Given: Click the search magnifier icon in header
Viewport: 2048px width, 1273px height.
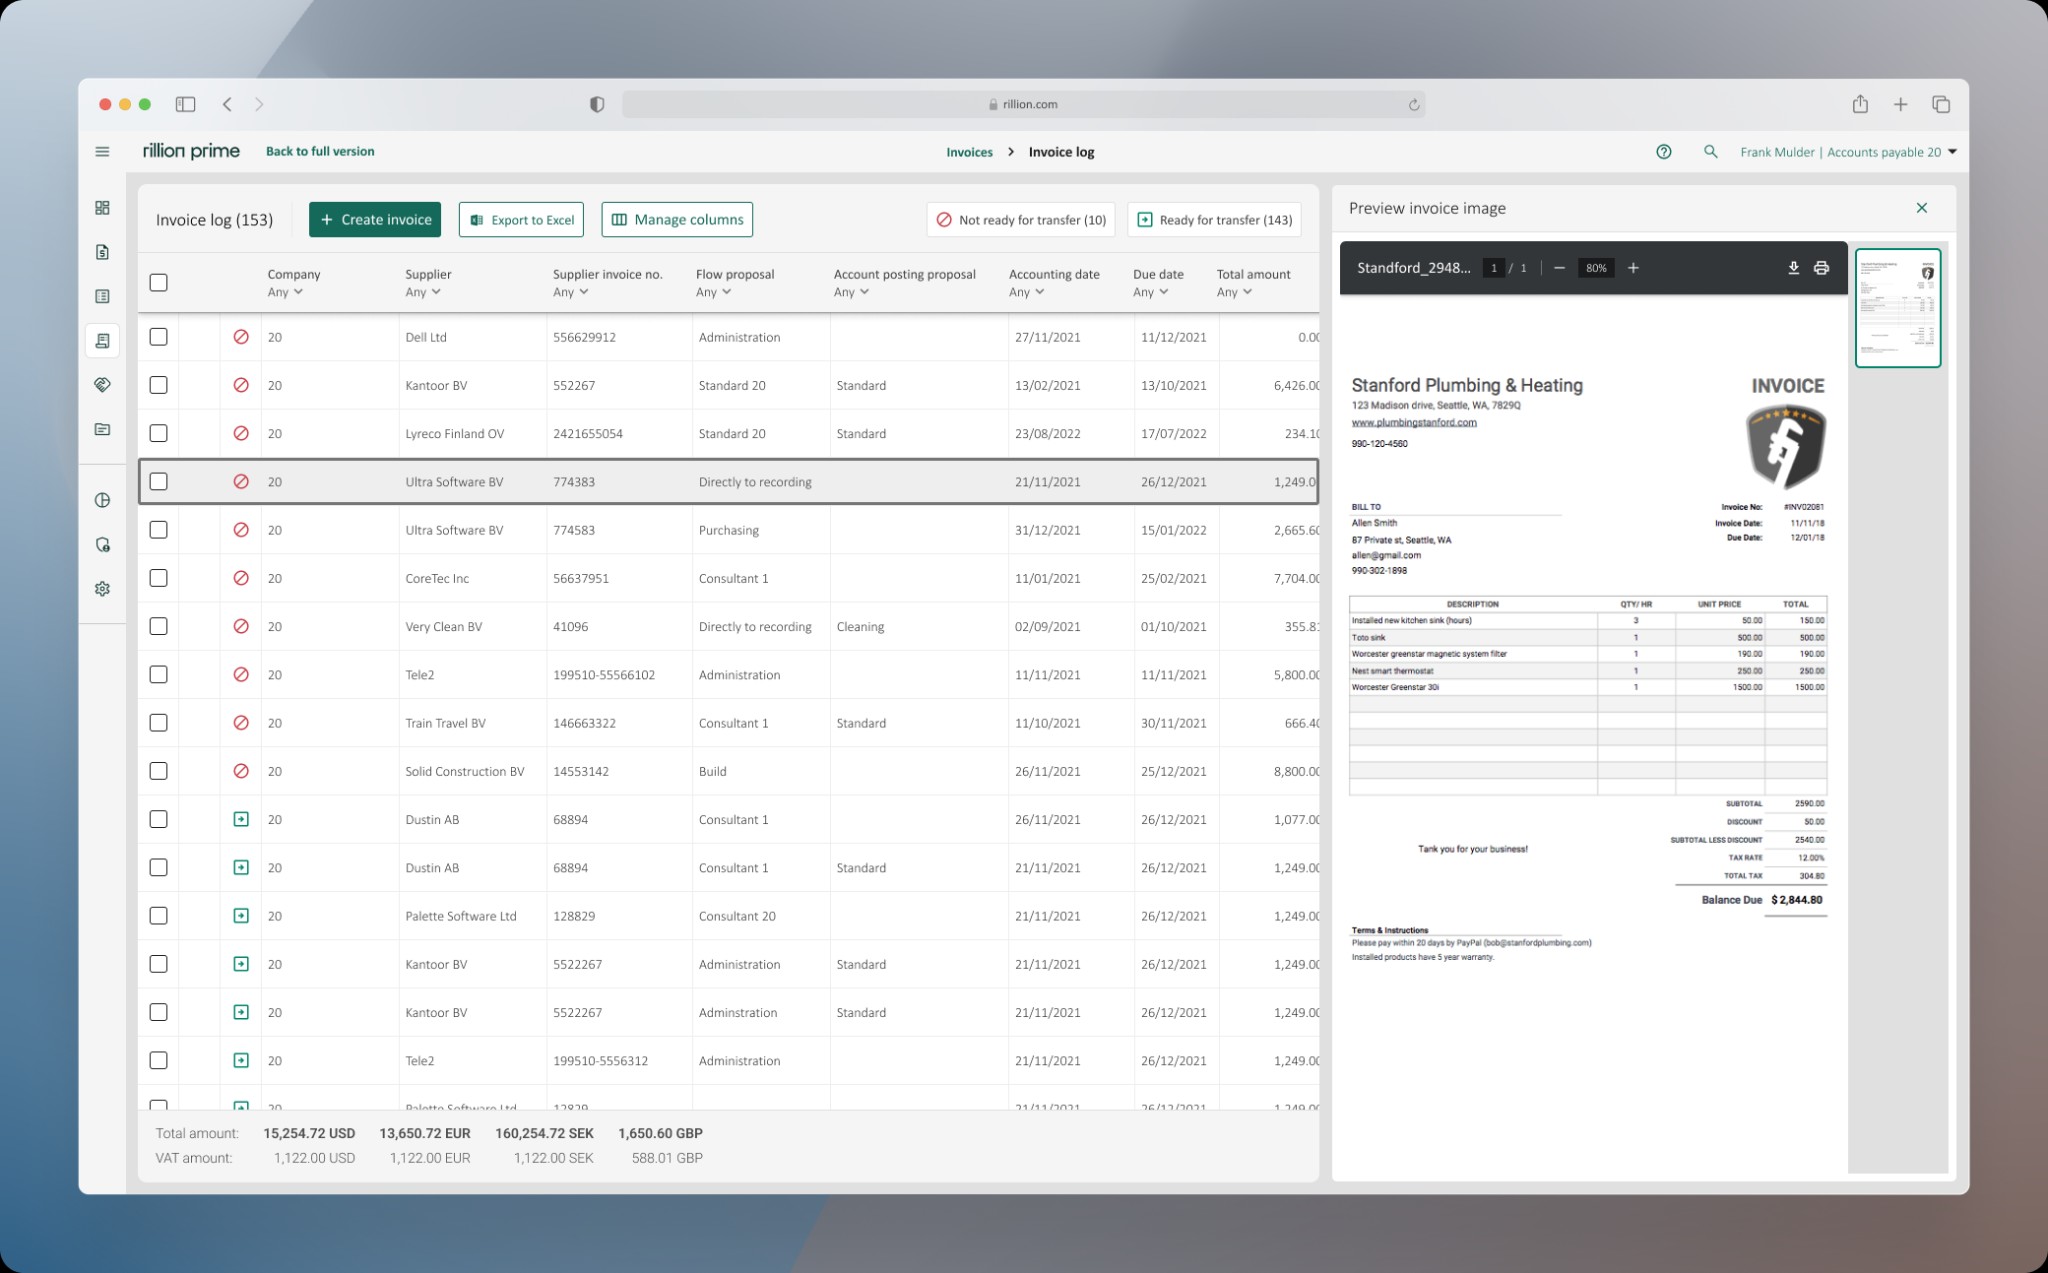Looking at the screenshot, I should 1710,152.
